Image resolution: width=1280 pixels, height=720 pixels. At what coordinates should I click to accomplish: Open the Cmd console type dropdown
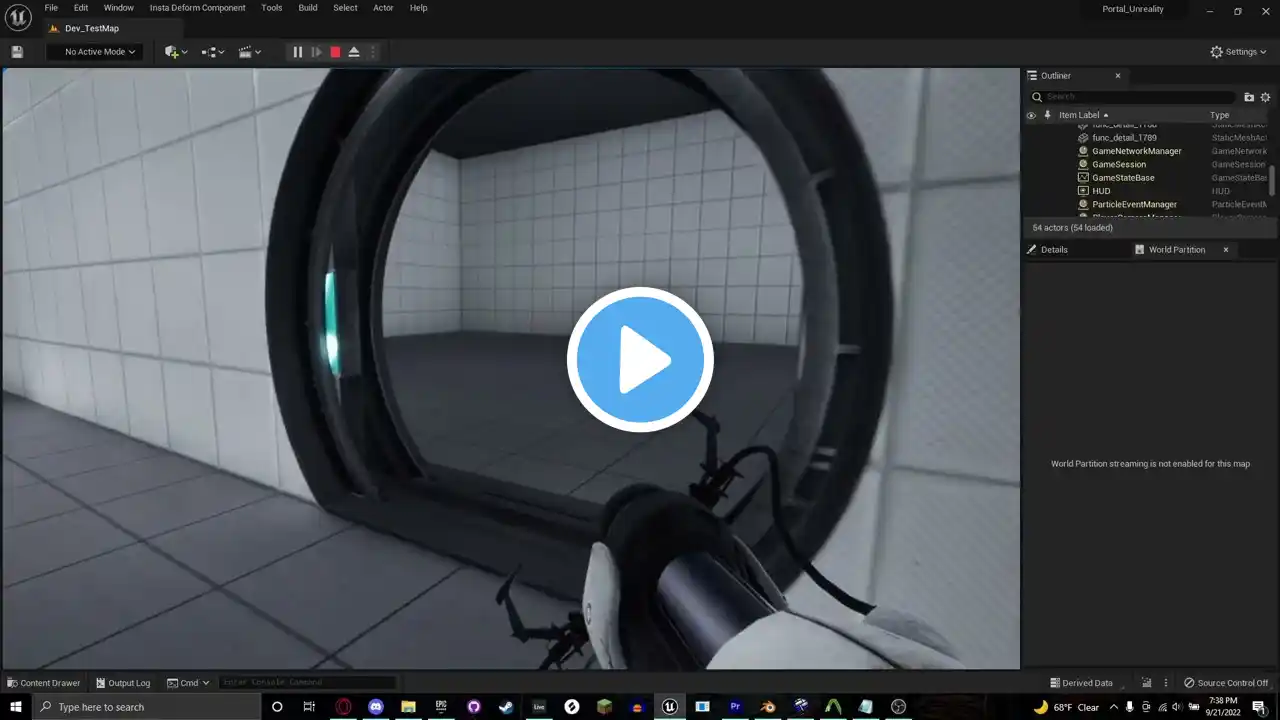[188, 683]
